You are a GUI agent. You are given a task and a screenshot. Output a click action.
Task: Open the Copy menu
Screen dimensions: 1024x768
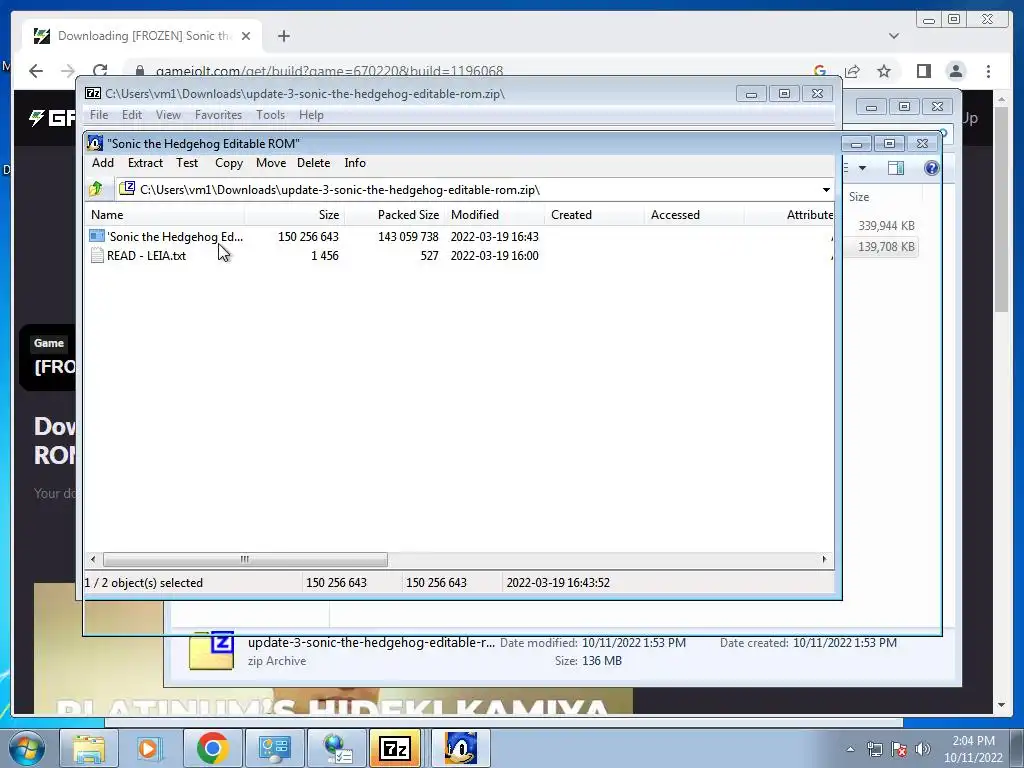(x=229, y=163)
